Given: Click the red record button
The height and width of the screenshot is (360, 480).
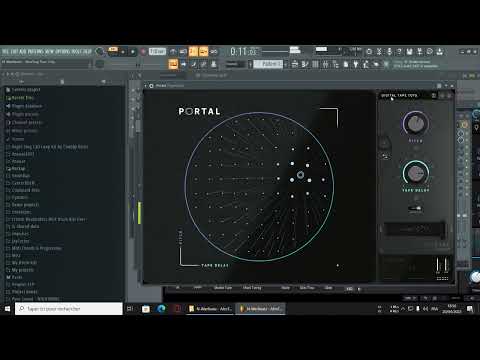Looking at the screenshot, I should [143, 52].
